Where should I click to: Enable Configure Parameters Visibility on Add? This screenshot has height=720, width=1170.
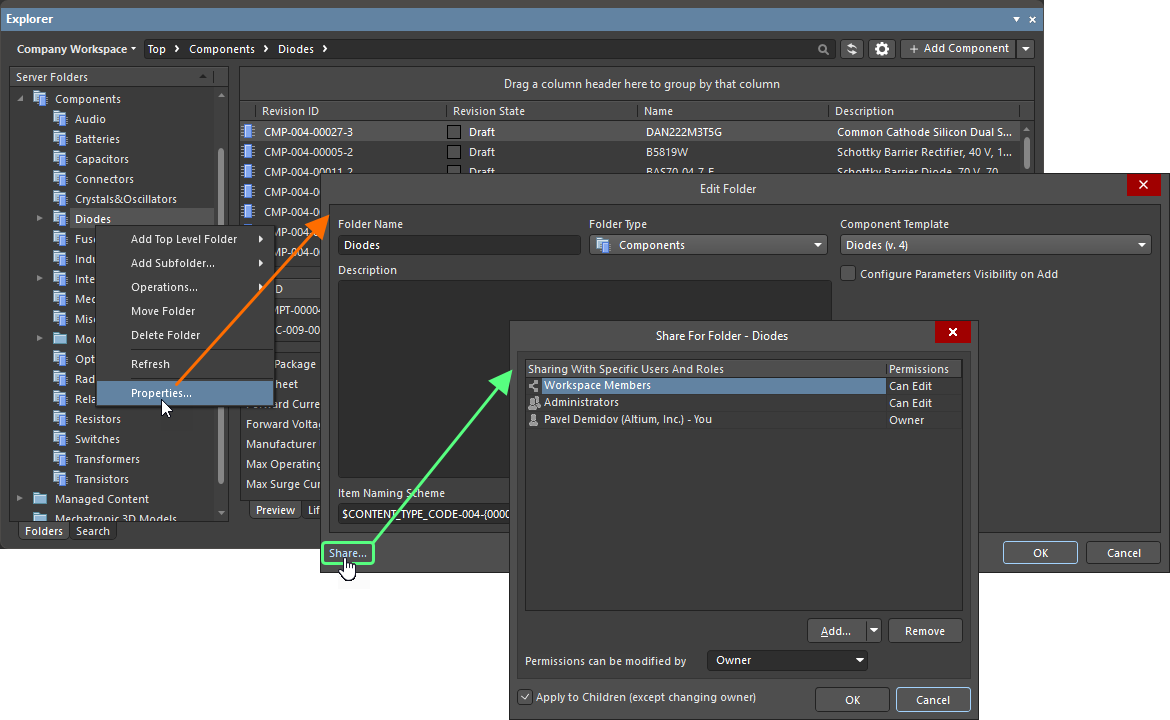(x=848, y=274)
